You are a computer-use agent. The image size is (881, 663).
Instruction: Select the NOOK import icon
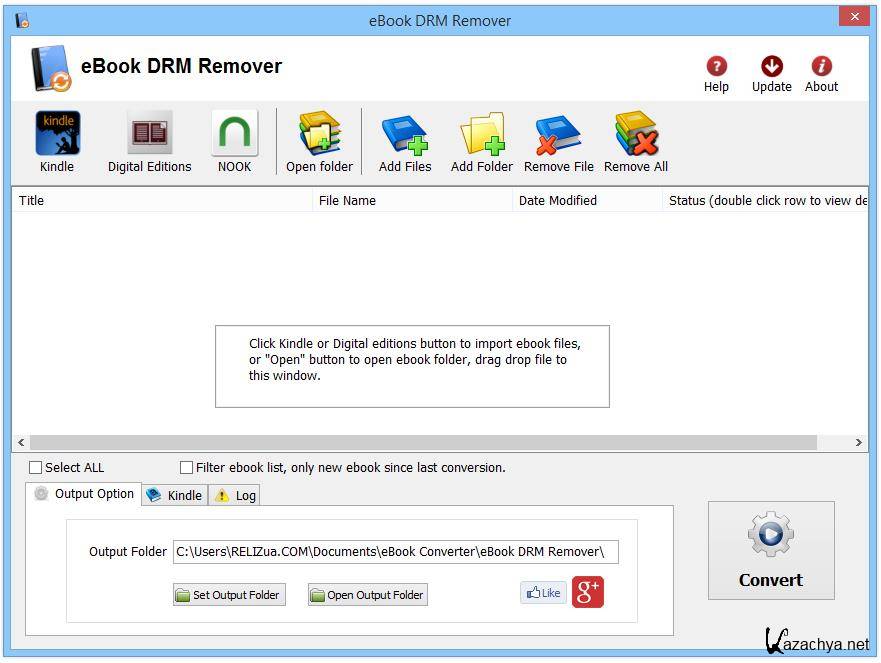click(234, 135)
